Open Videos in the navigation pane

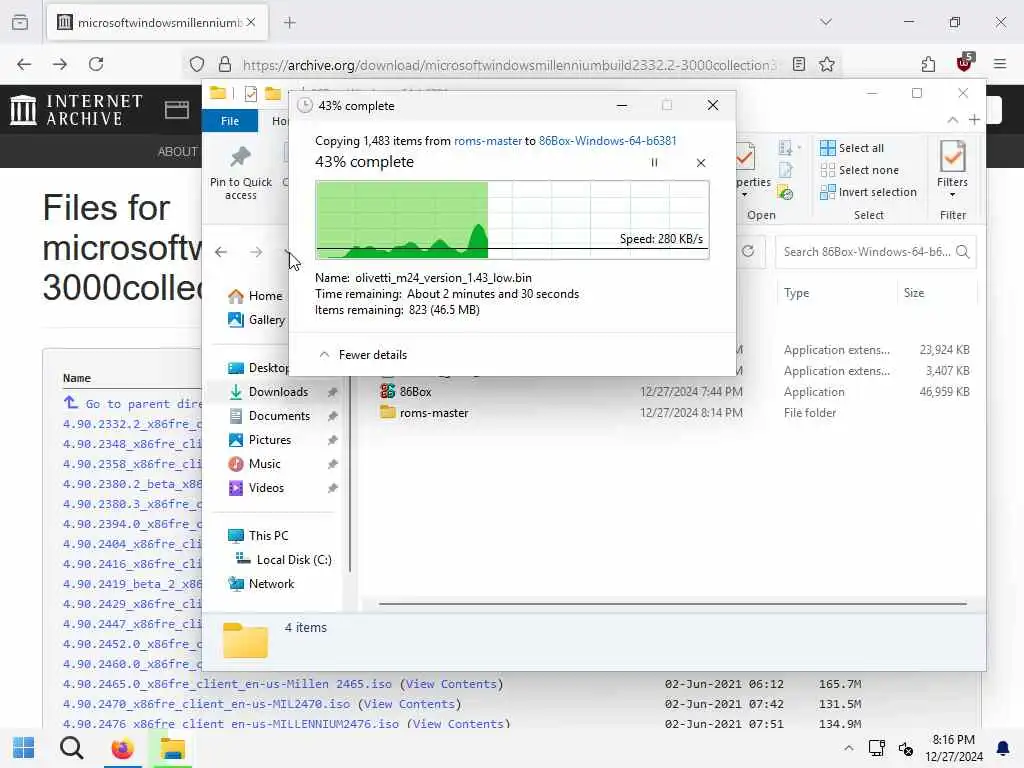tap(255, 488)
